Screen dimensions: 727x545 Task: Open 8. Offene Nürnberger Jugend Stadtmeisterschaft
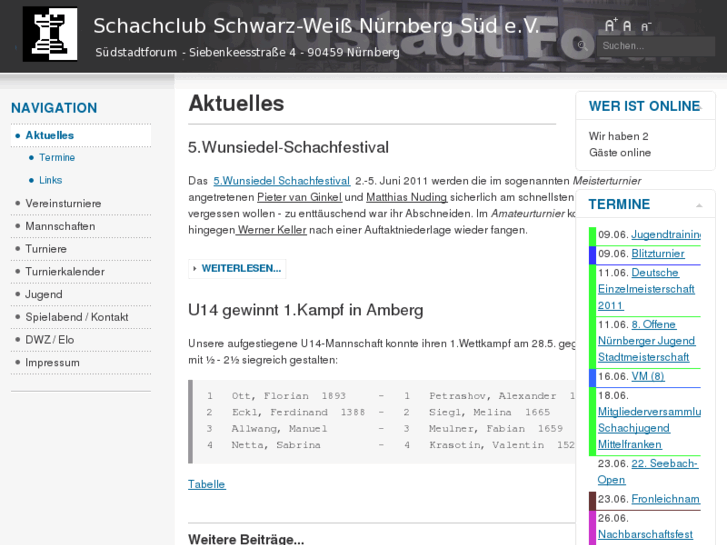pyautogui.click(x=646, y=341)
